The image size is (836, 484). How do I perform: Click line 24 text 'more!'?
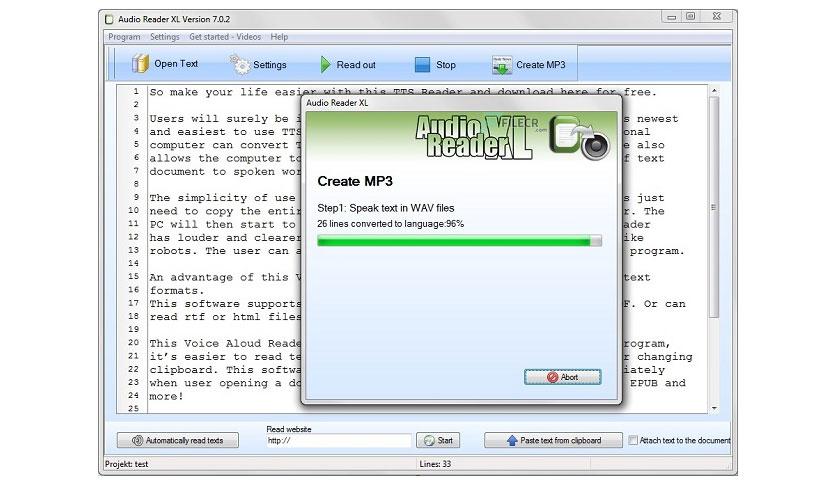pos(166,396)
